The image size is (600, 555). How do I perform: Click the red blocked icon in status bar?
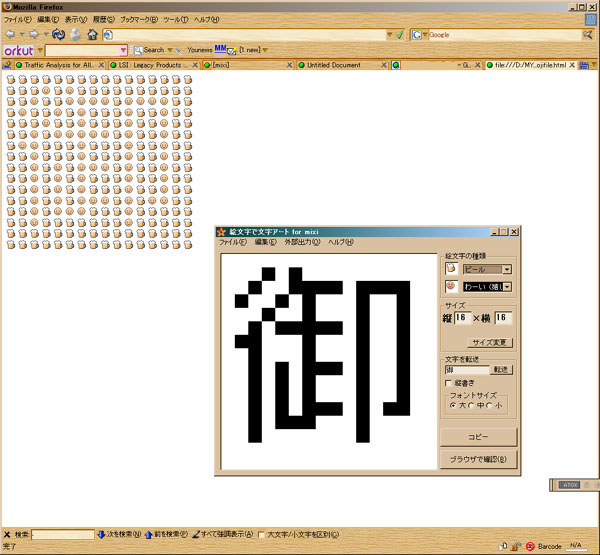click(530, 546)
